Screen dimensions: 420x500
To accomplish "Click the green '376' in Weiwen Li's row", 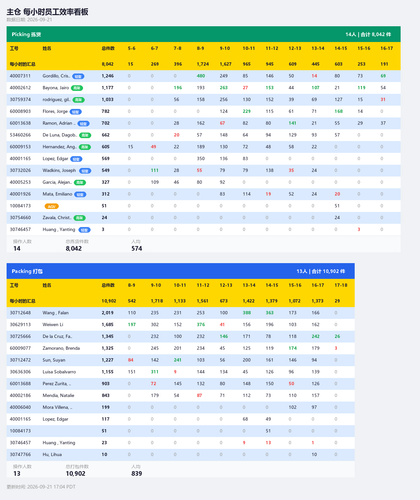I will (x=201, y=325).
